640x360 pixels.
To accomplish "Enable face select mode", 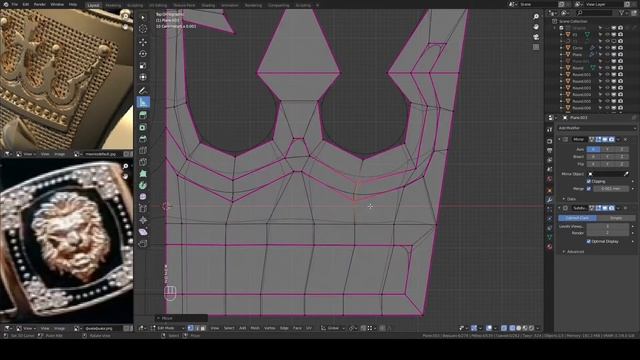I will 203,328.
